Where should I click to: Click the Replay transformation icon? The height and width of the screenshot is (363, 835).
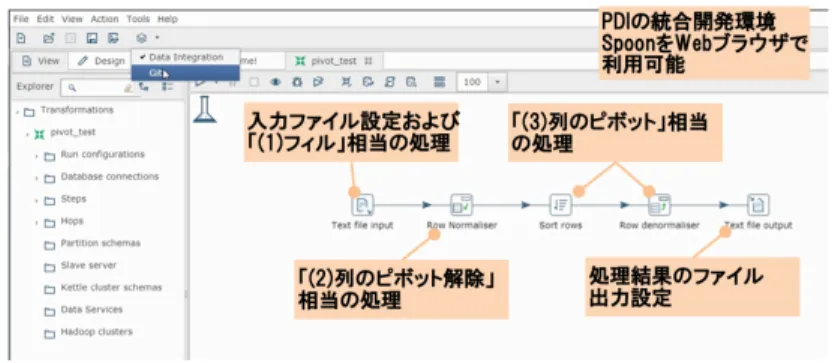coord(318,82)
